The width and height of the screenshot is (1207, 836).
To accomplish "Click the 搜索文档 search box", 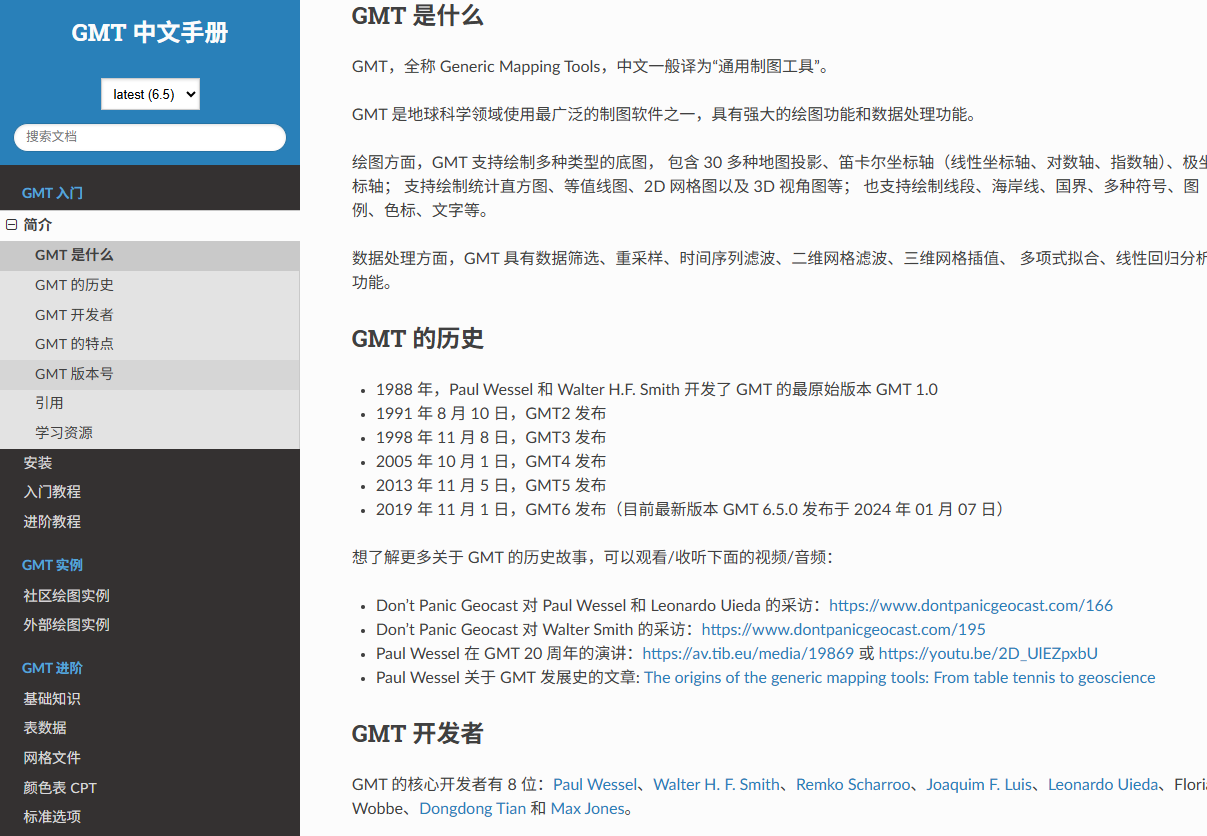I will (x=150, y=137).
